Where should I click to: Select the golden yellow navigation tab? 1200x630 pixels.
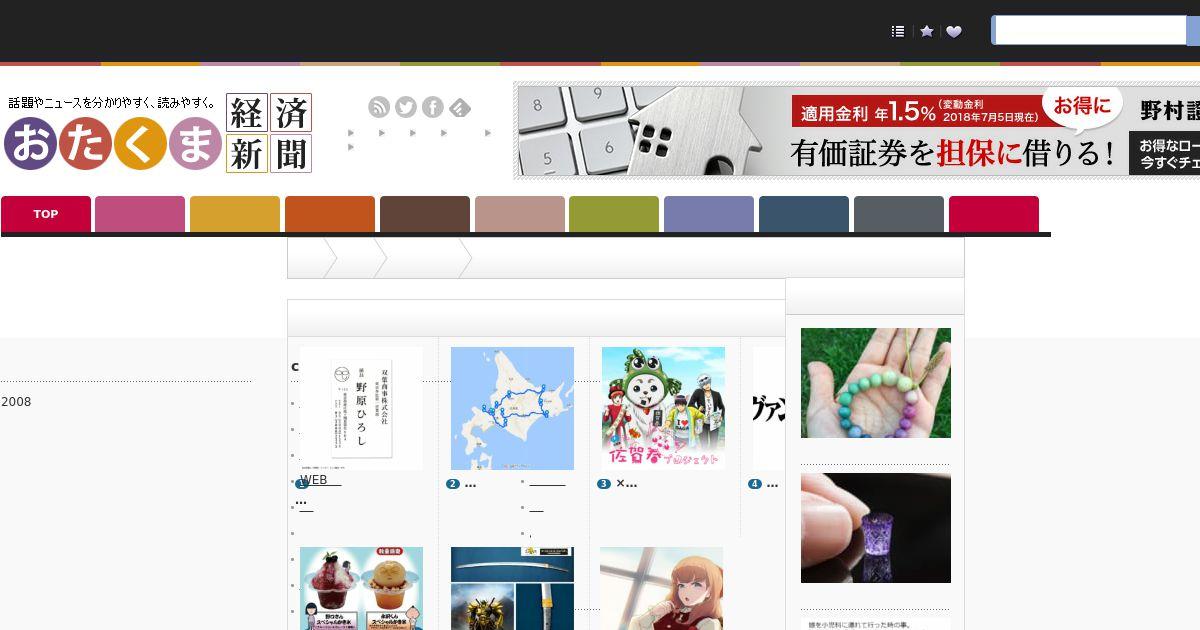tap(235, 214)
